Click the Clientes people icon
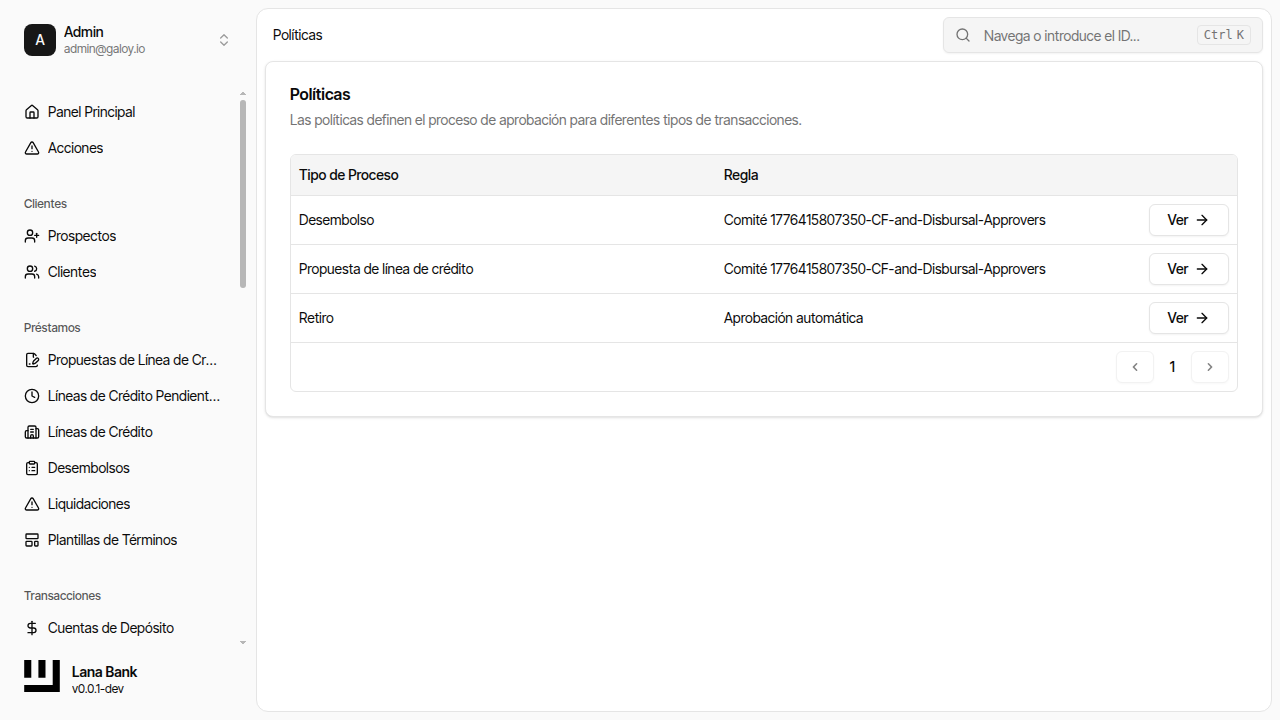The image size is (1280, 720). (32, 272)
